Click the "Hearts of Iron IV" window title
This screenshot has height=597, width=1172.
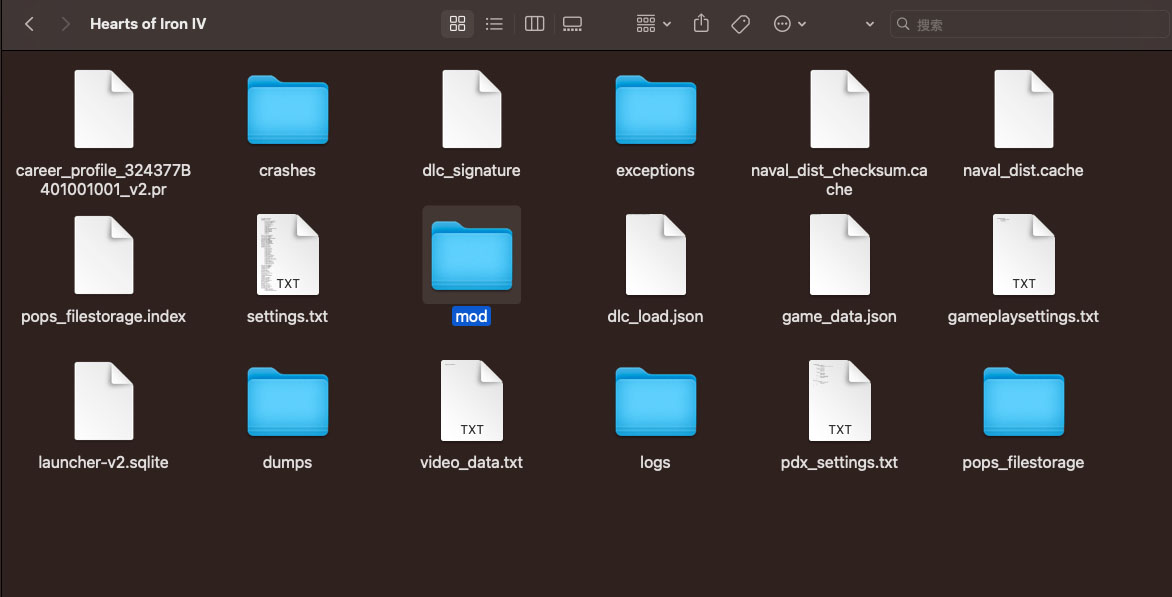(x=148, y=24)
